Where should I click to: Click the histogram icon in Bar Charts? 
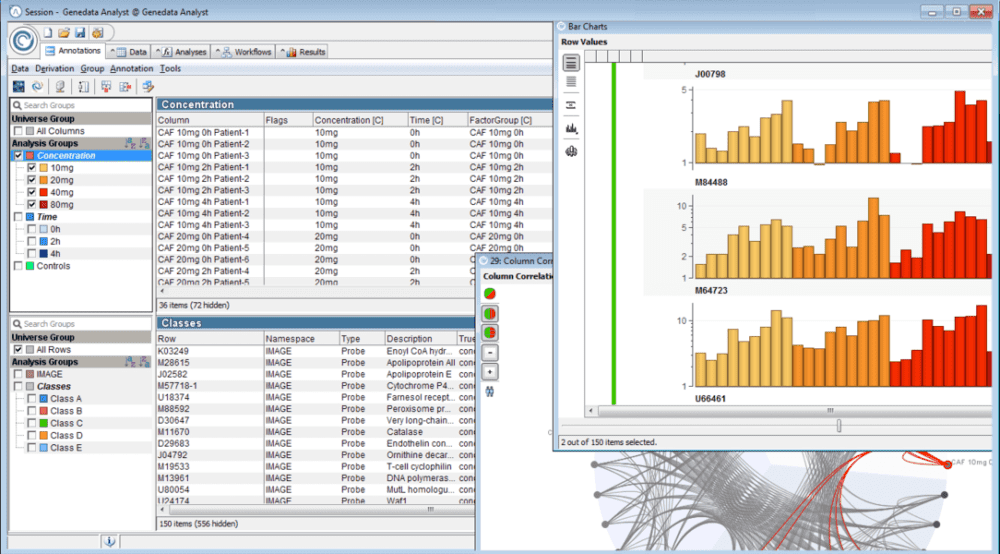pyautogui.click(x=571, y=128)
